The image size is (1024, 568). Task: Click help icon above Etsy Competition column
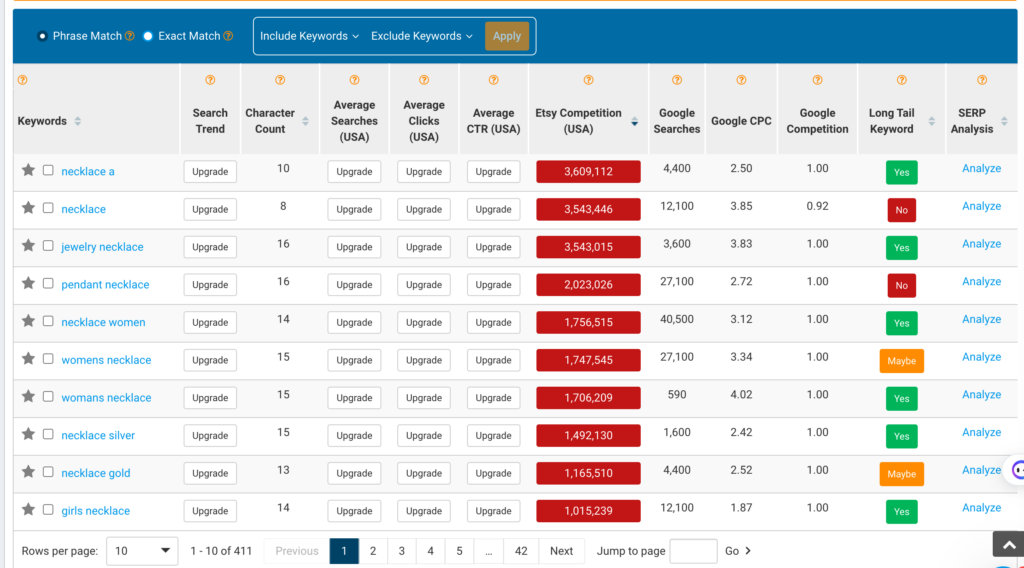pyautogui.click(x=588, y=80)
